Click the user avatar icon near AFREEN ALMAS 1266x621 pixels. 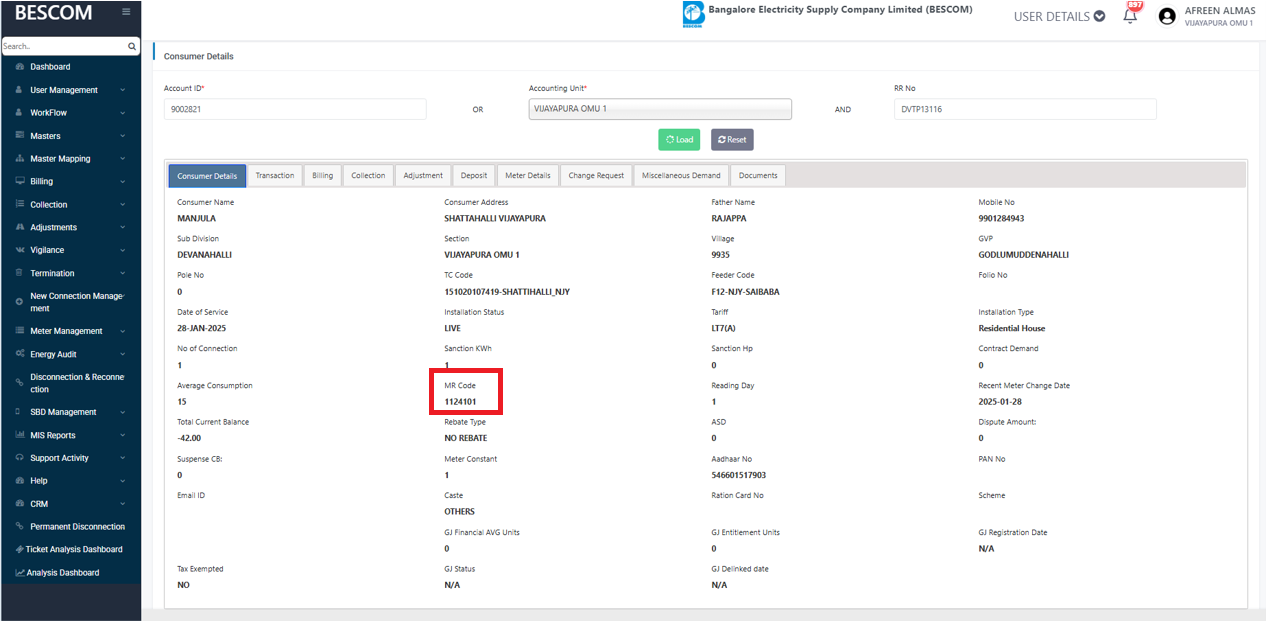1166,16
